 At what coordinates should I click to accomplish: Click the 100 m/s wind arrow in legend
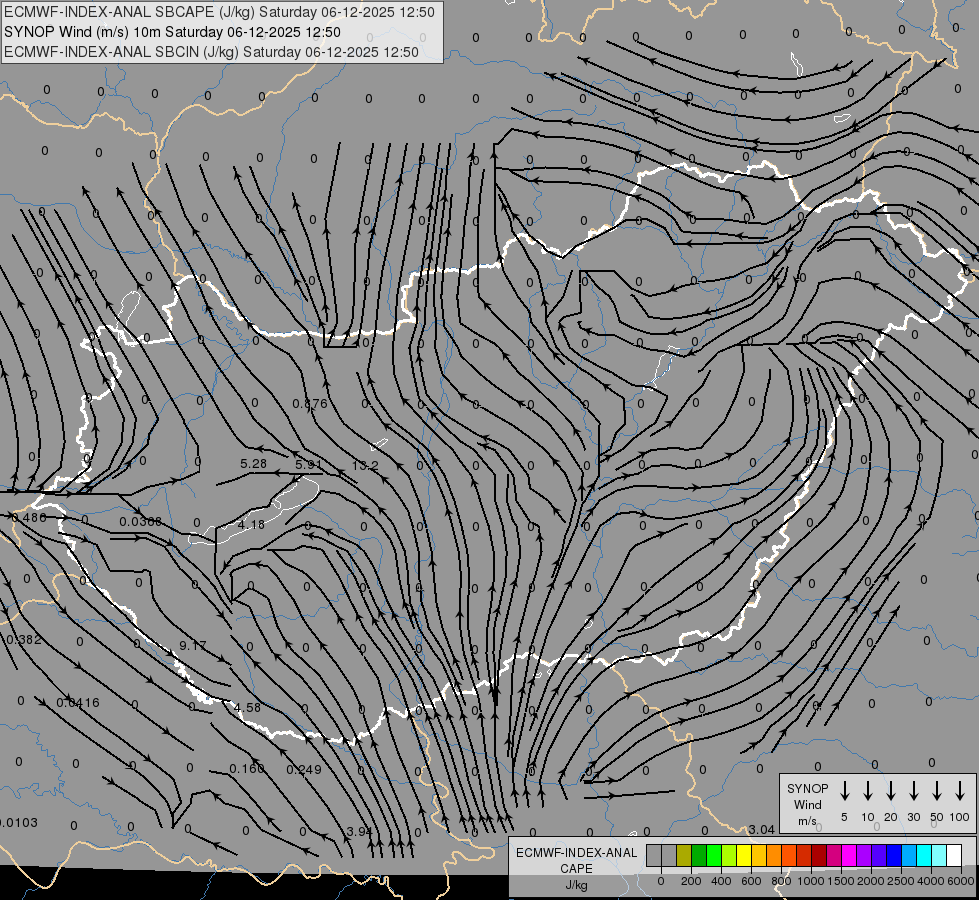[x=960, y=791]
